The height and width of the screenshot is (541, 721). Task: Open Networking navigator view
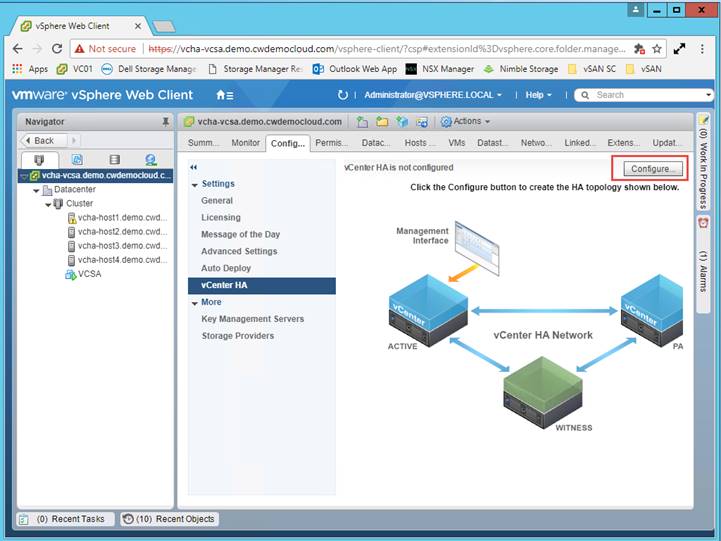point(151,159)
